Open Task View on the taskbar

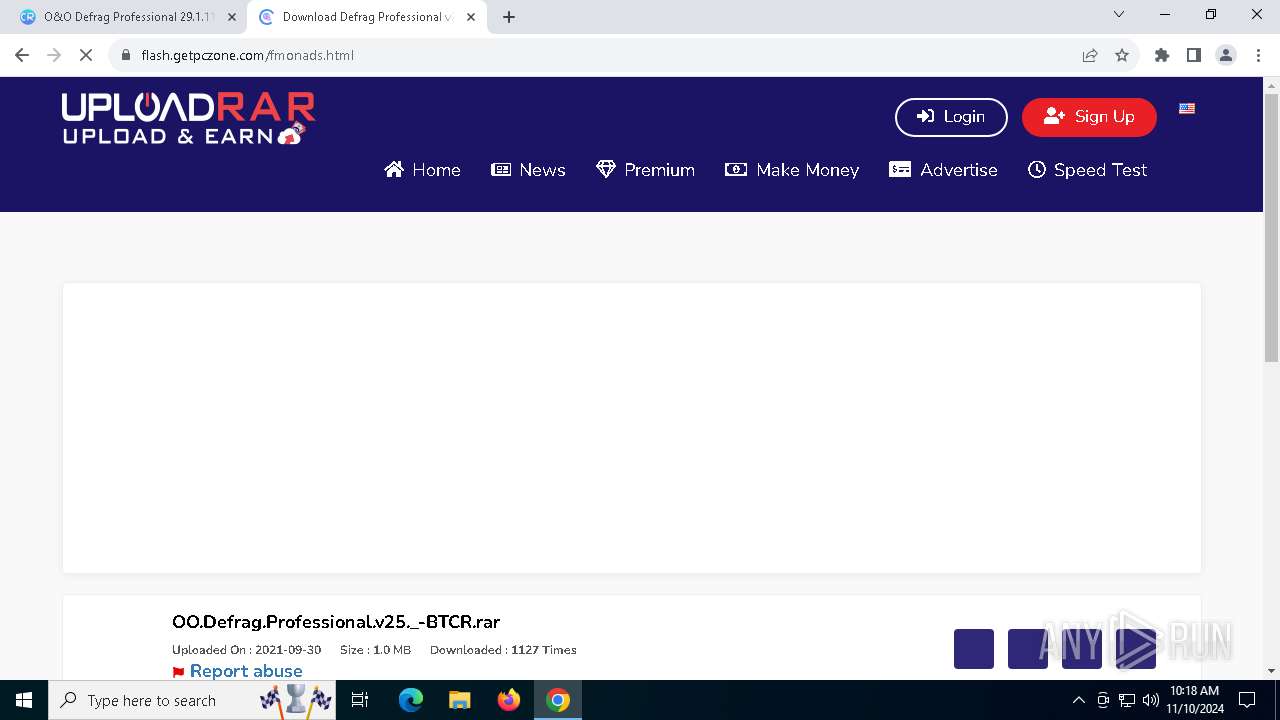[x=360, y=700]
